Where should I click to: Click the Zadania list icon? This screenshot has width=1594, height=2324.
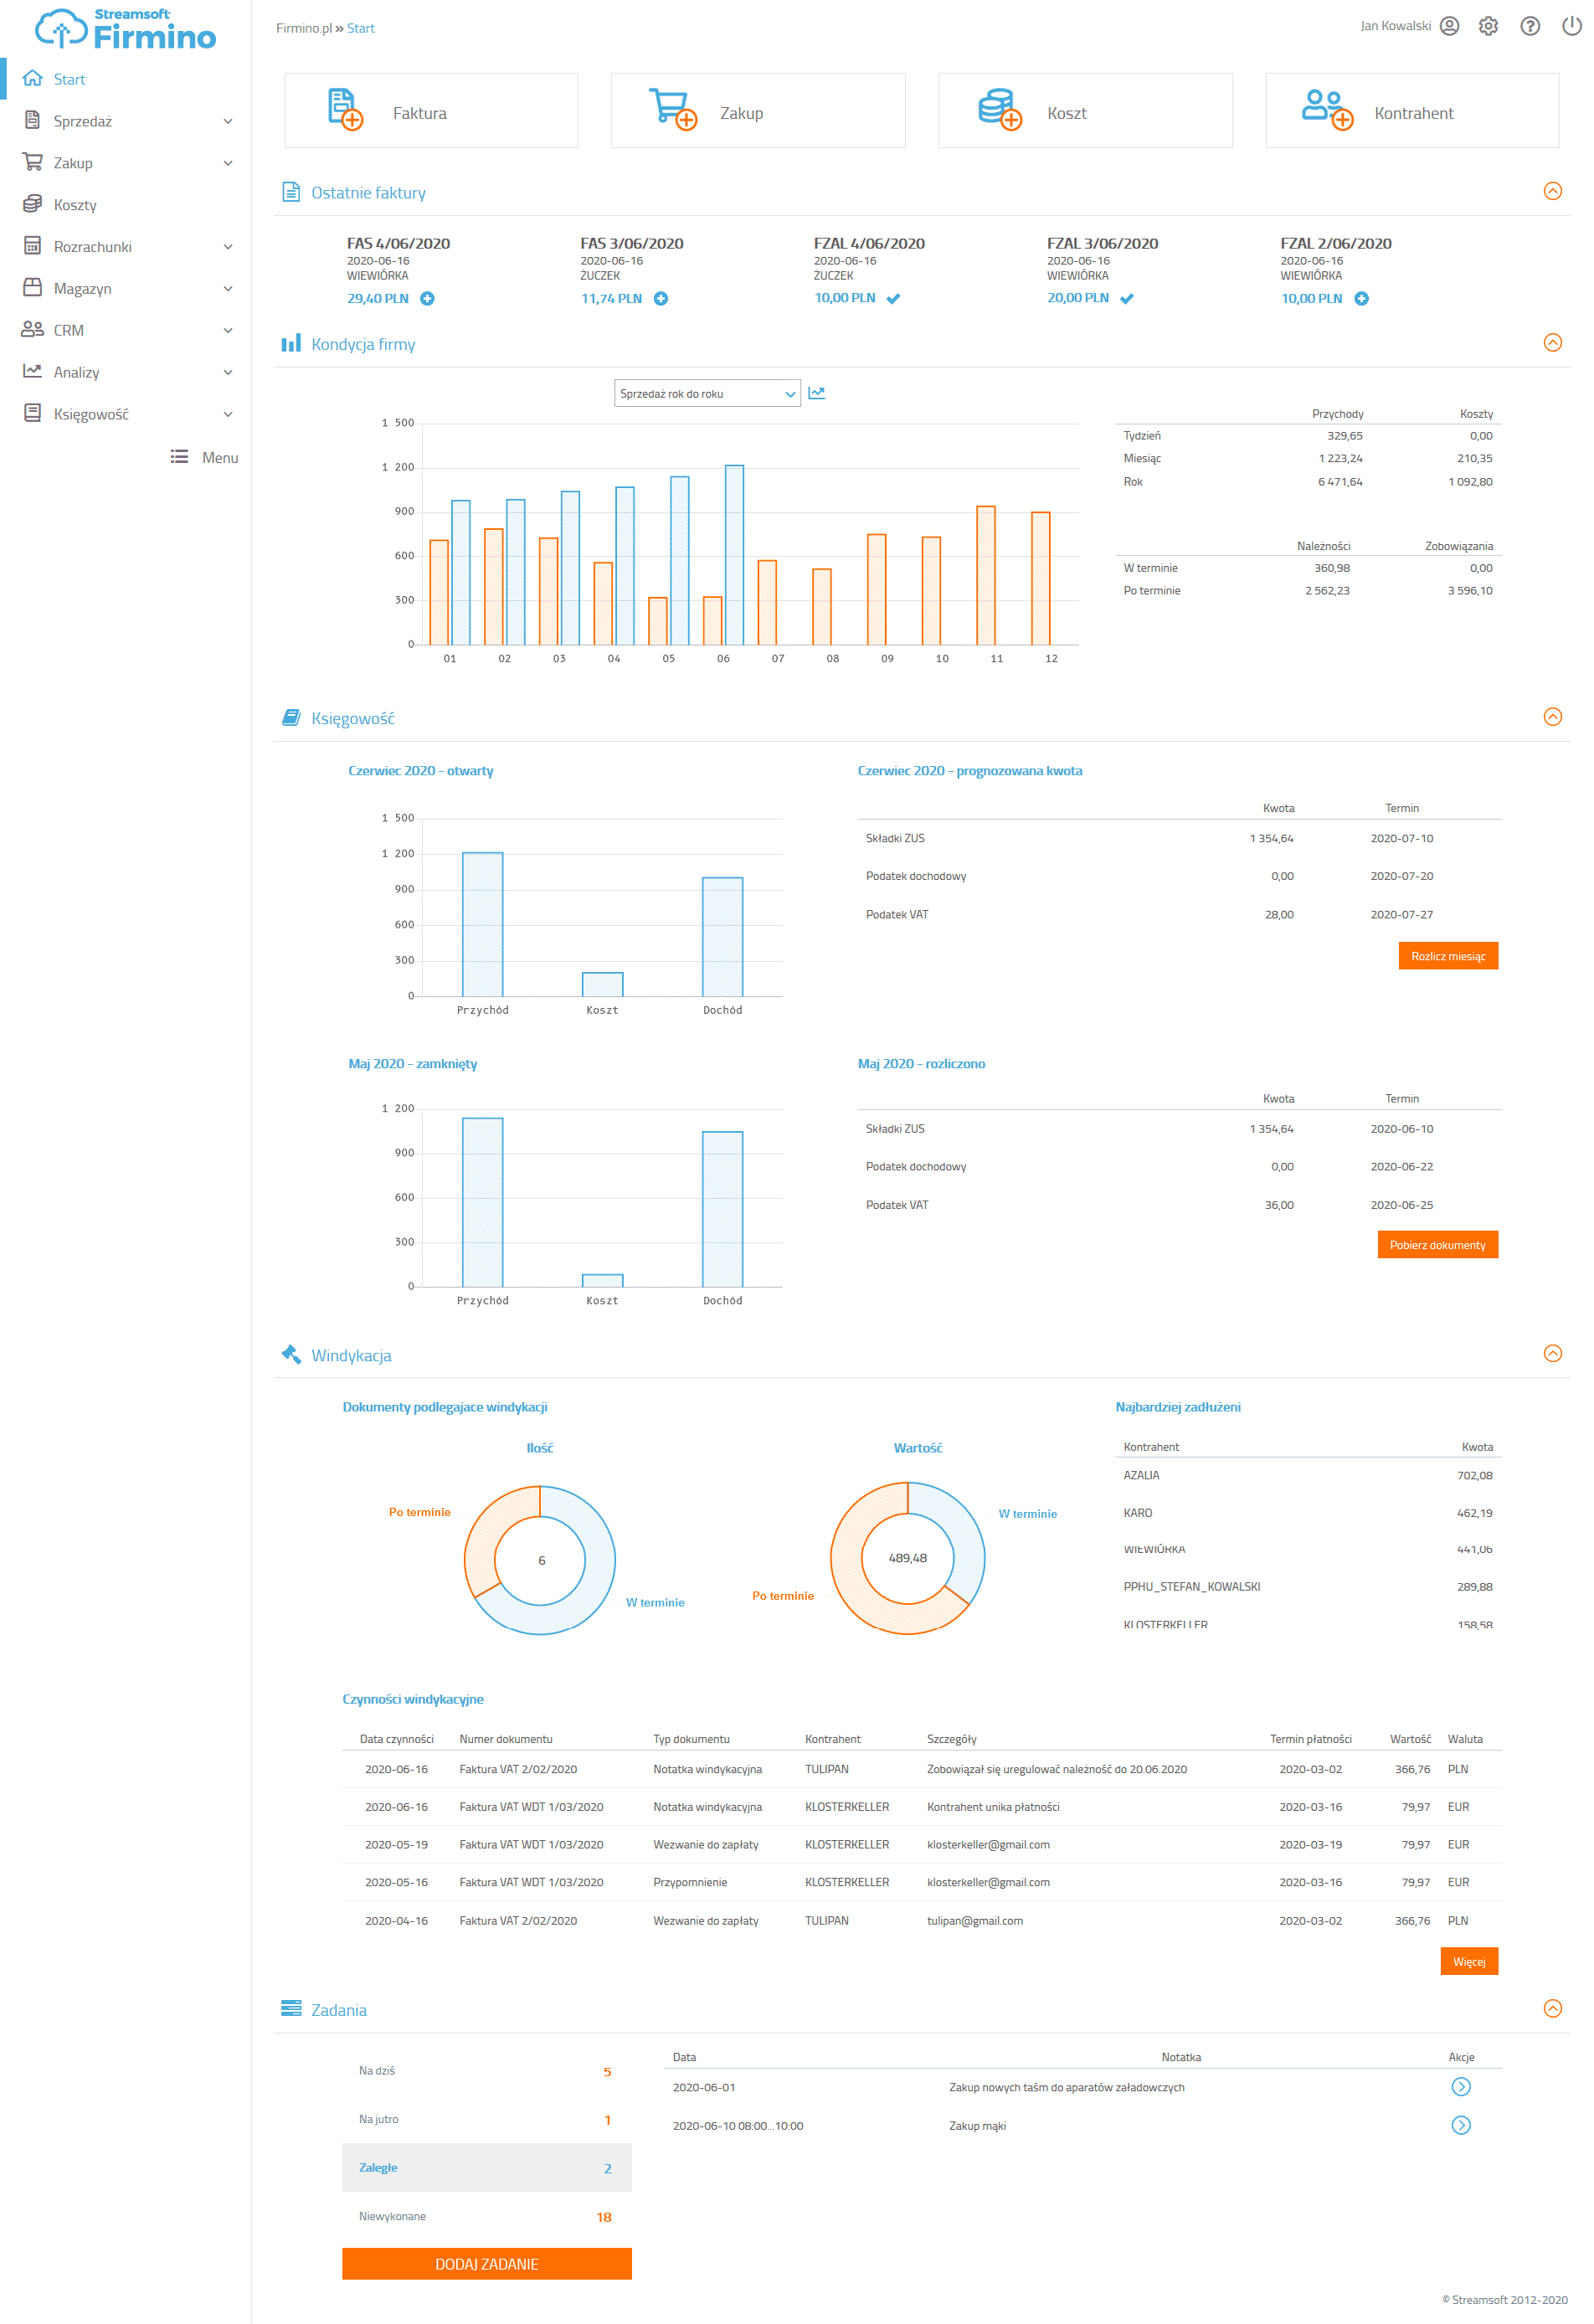tap(291, 2008)
